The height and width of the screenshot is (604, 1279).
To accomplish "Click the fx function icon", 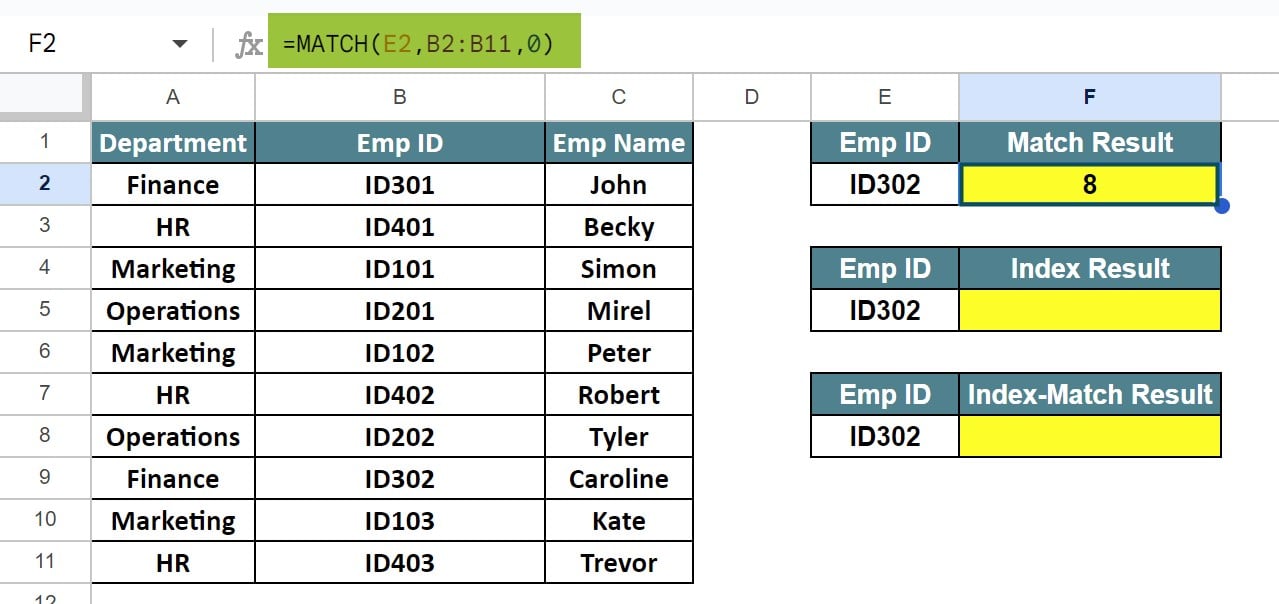I will tap(252, 43).
